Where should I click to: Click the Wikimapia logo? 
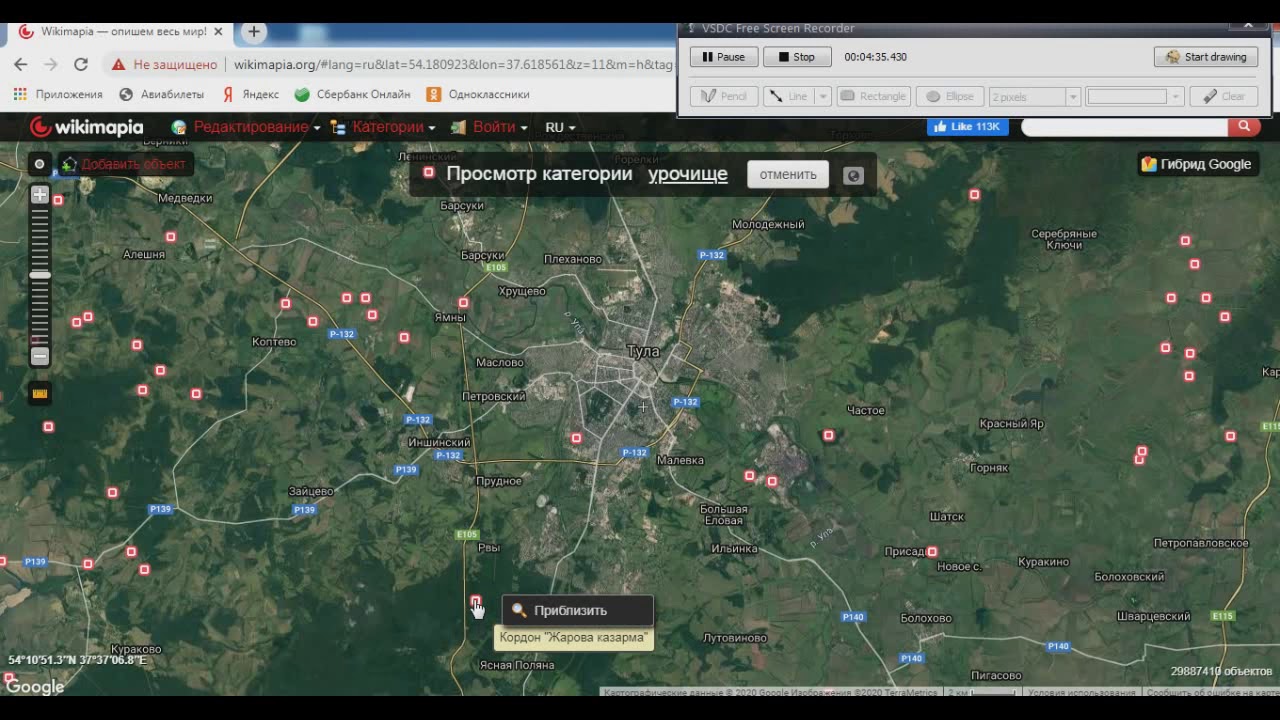click(86, 127)
